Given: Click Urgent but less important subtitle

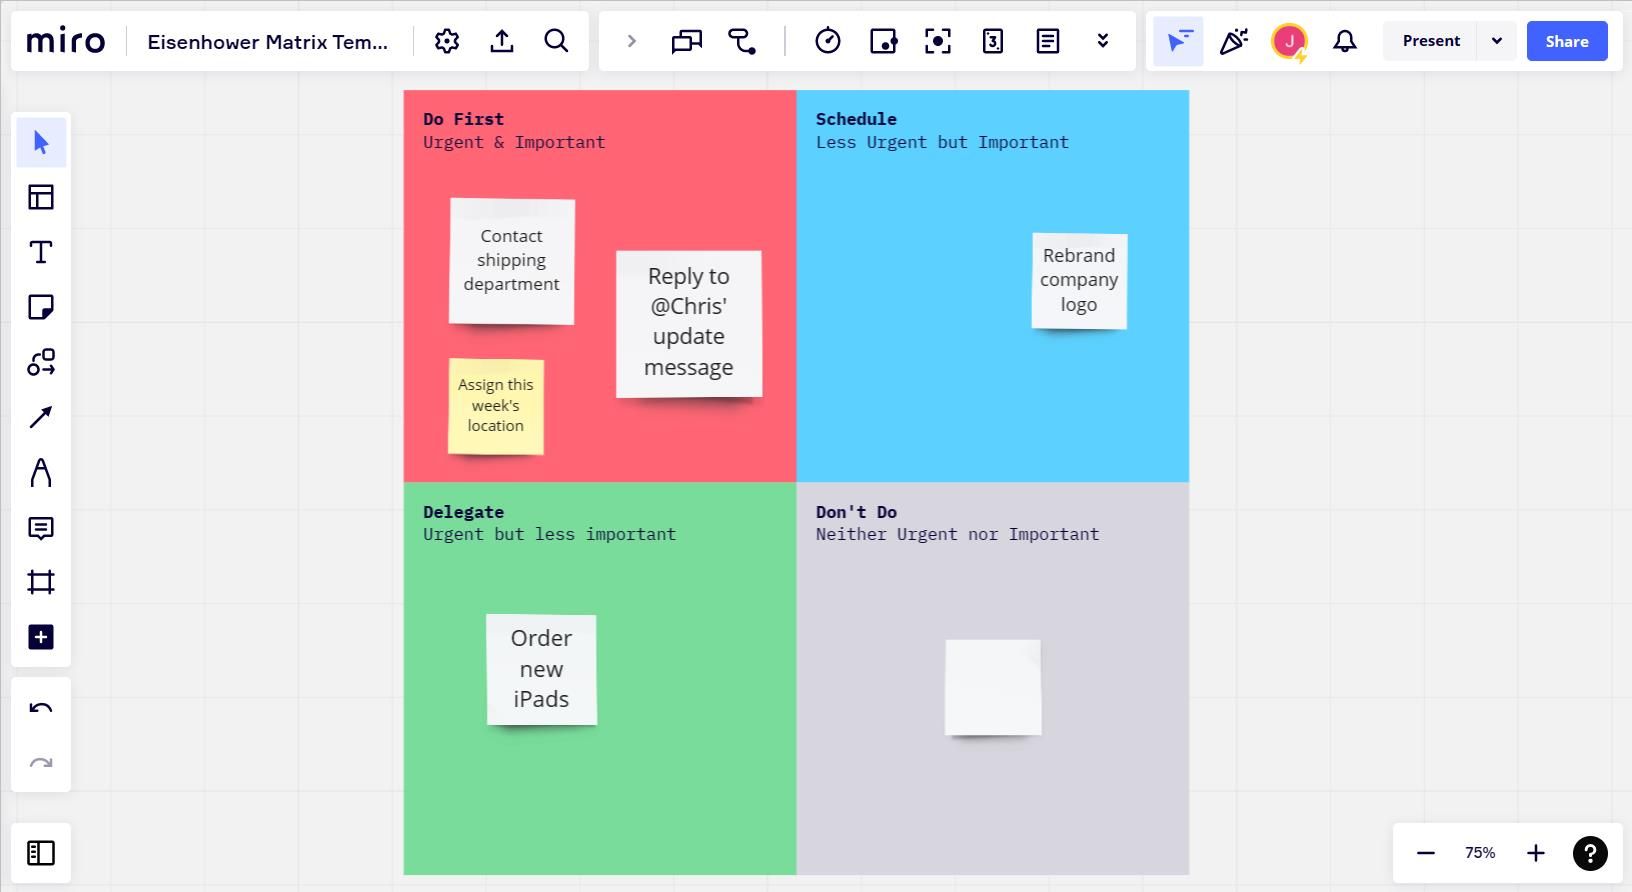Looking at the screenshot, I should [549, 534].
